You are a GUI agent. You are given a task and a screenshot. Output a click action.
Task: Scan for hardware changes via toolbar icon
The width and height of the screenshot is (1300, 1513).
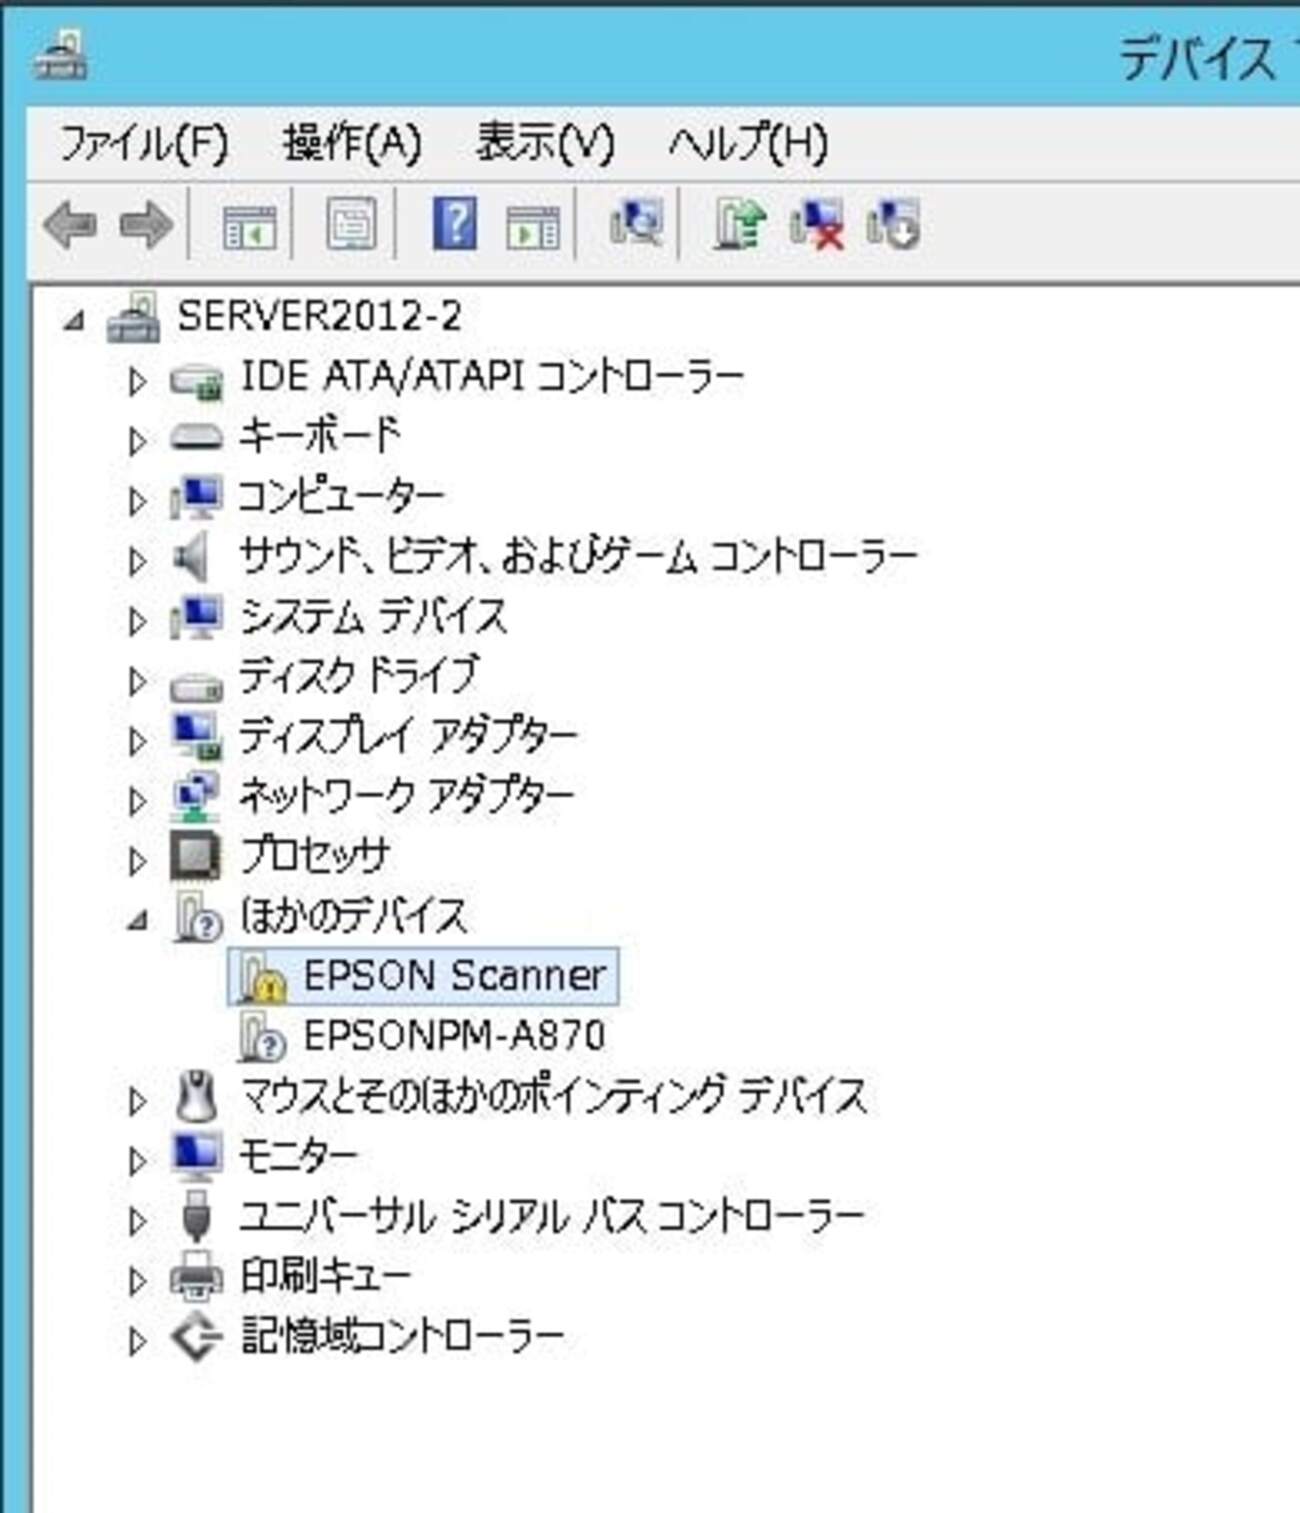point(636,223)
